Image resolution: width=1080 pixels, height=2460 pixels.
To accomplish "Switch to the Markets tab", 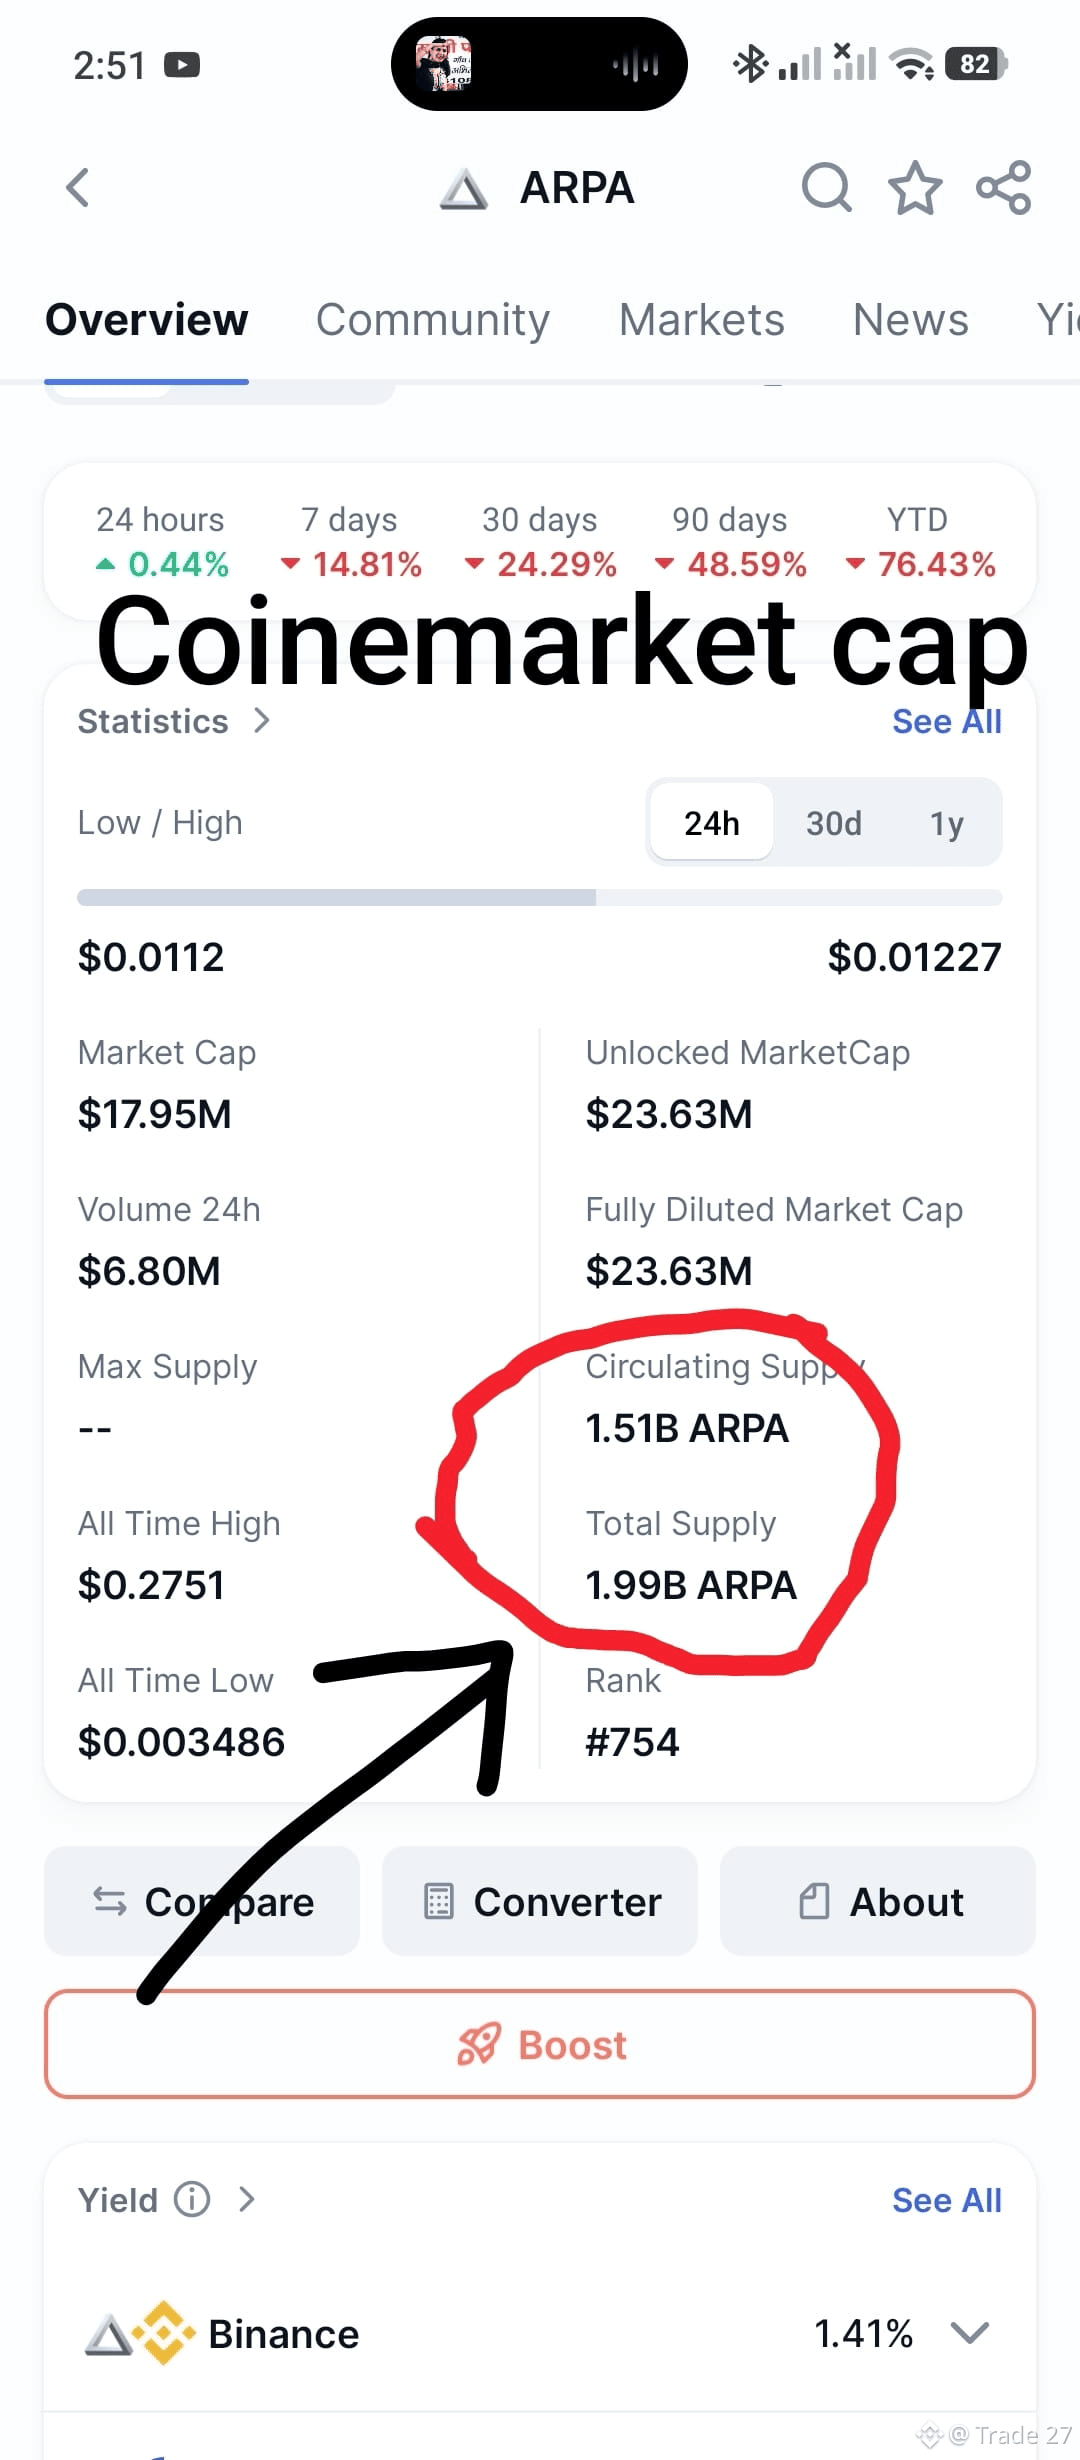I will pos(702,320).
